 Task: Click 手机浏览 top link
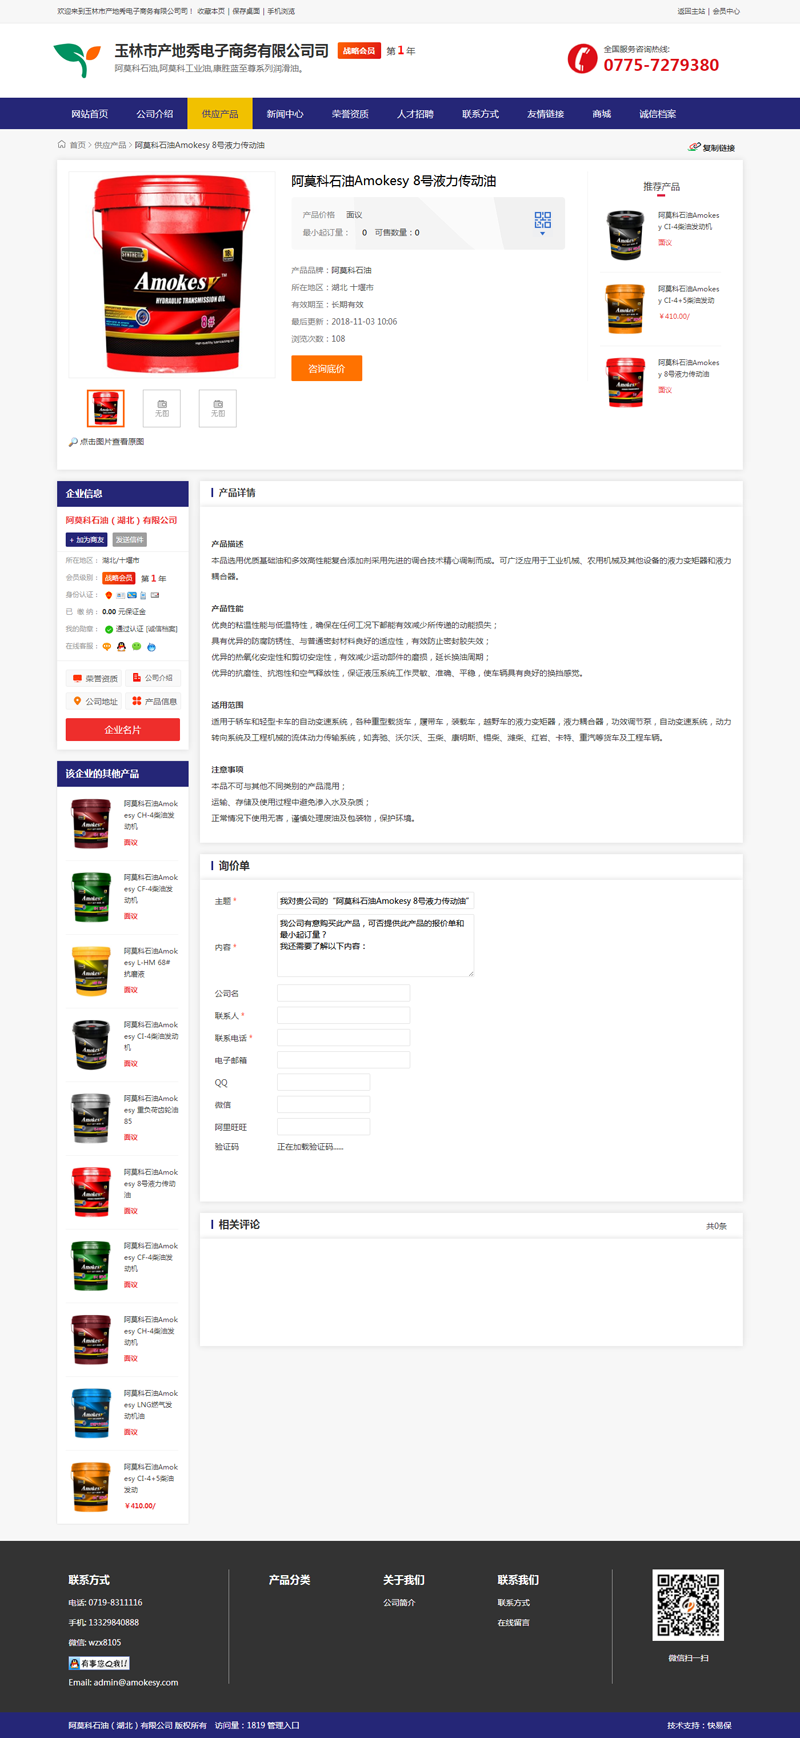(281, 11)
